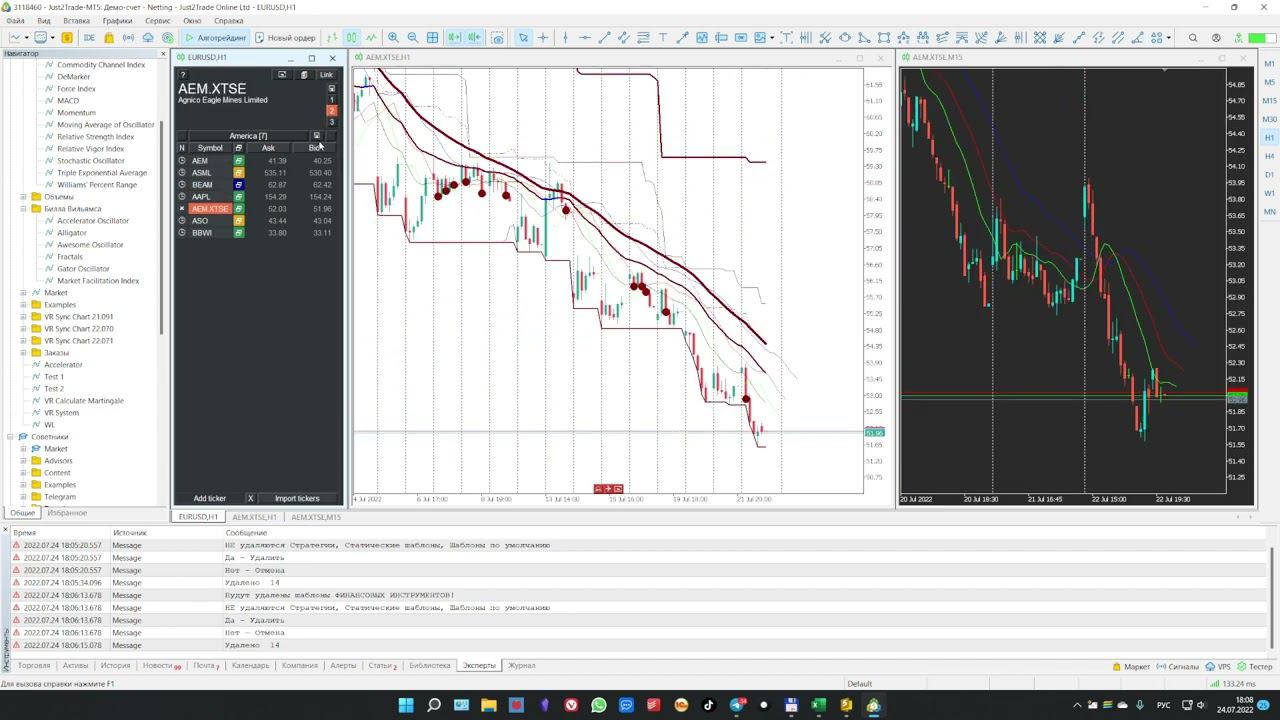The width and height of the screenshot is (1280, 720).
Task: Expand the Advisors folder
Action: (23, 461)
